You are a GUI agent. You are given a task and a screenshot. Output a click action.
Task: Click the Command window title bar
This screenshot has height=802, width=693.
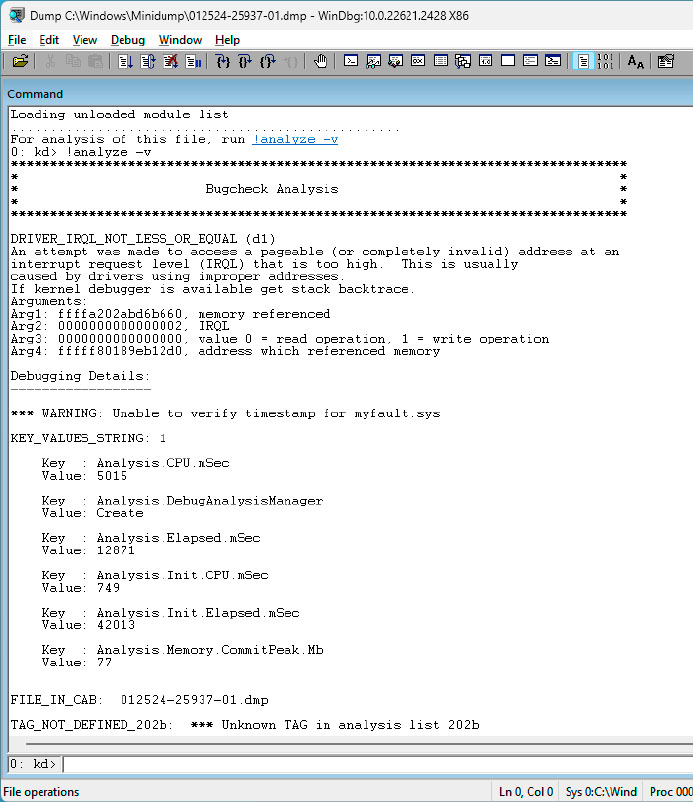point(348,94)
